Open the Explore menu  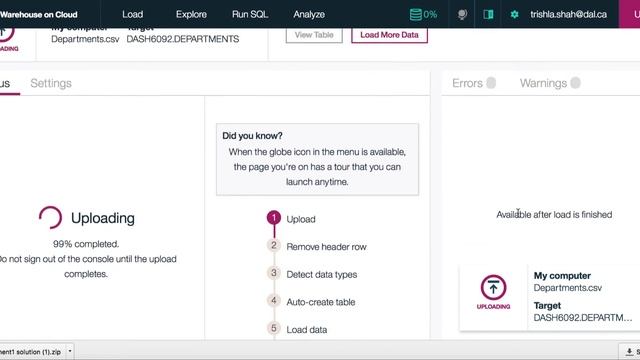click(191, 14)
